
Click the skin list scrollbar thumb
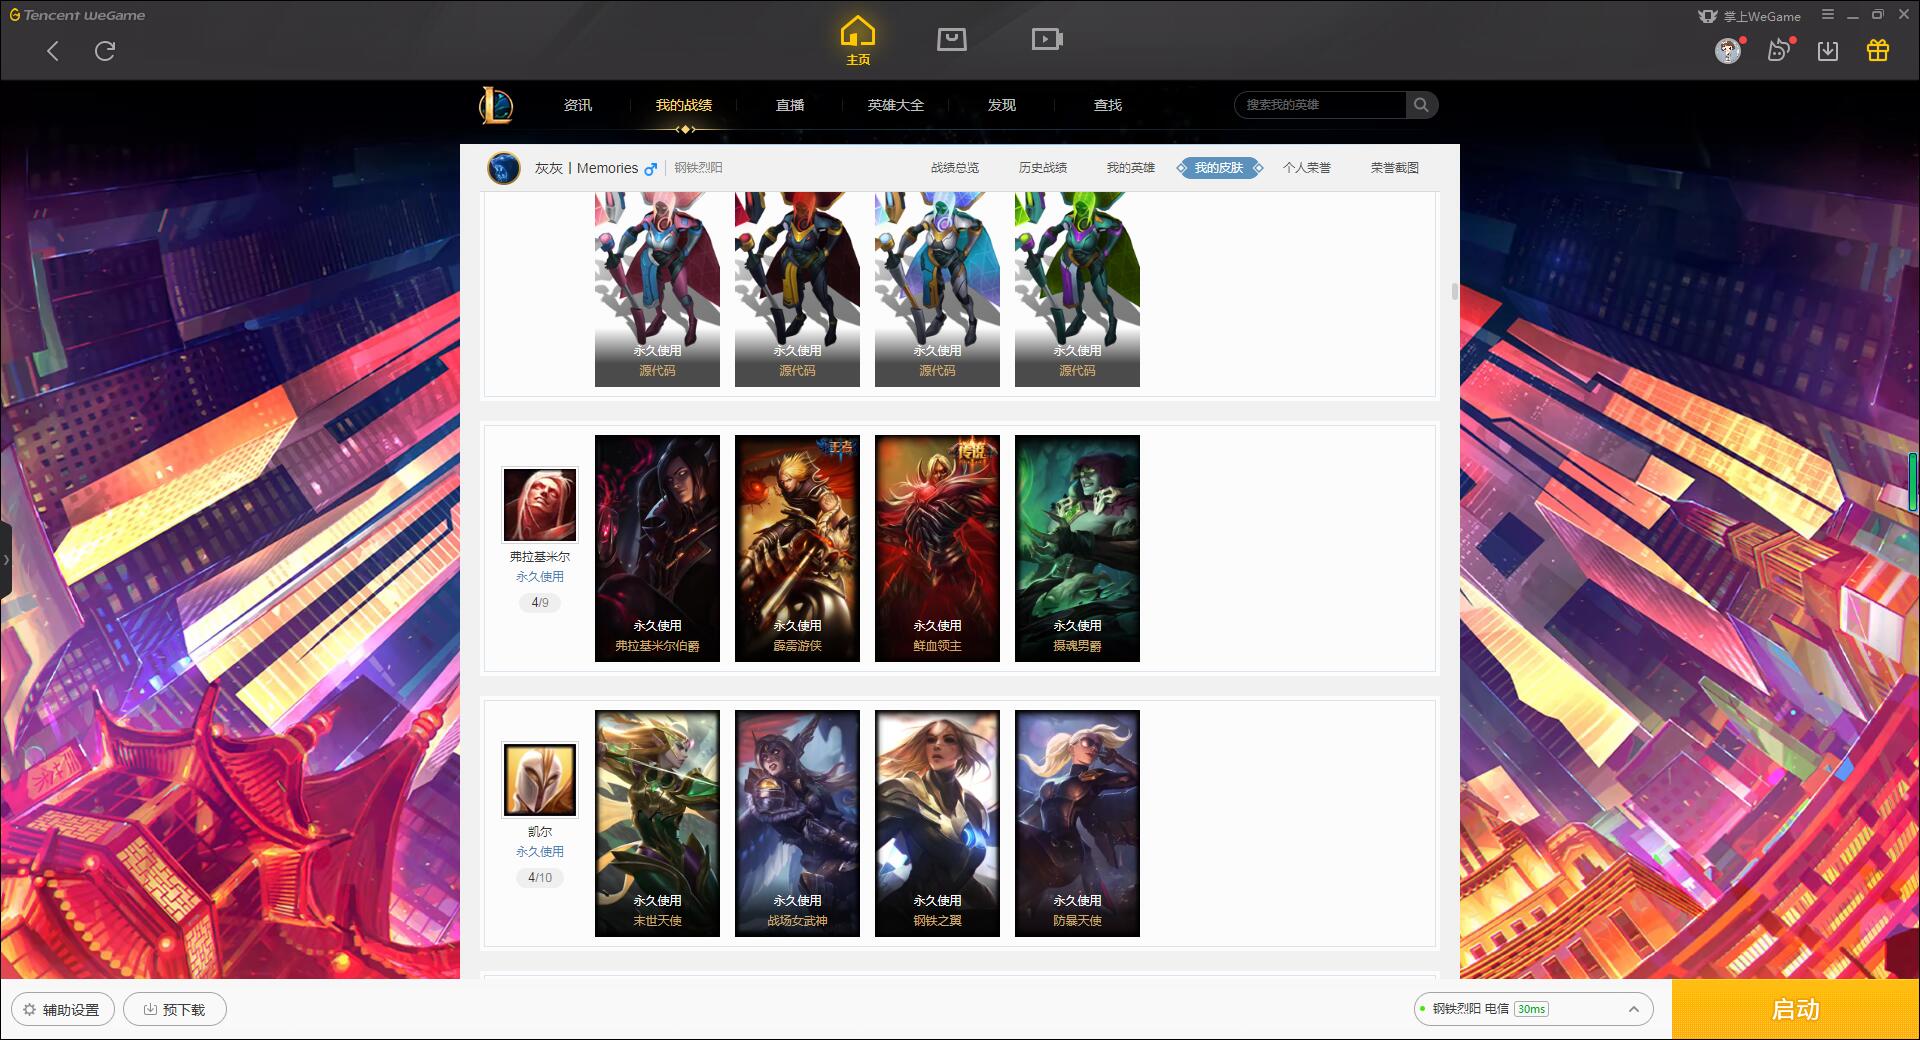tap(1454, 291)
